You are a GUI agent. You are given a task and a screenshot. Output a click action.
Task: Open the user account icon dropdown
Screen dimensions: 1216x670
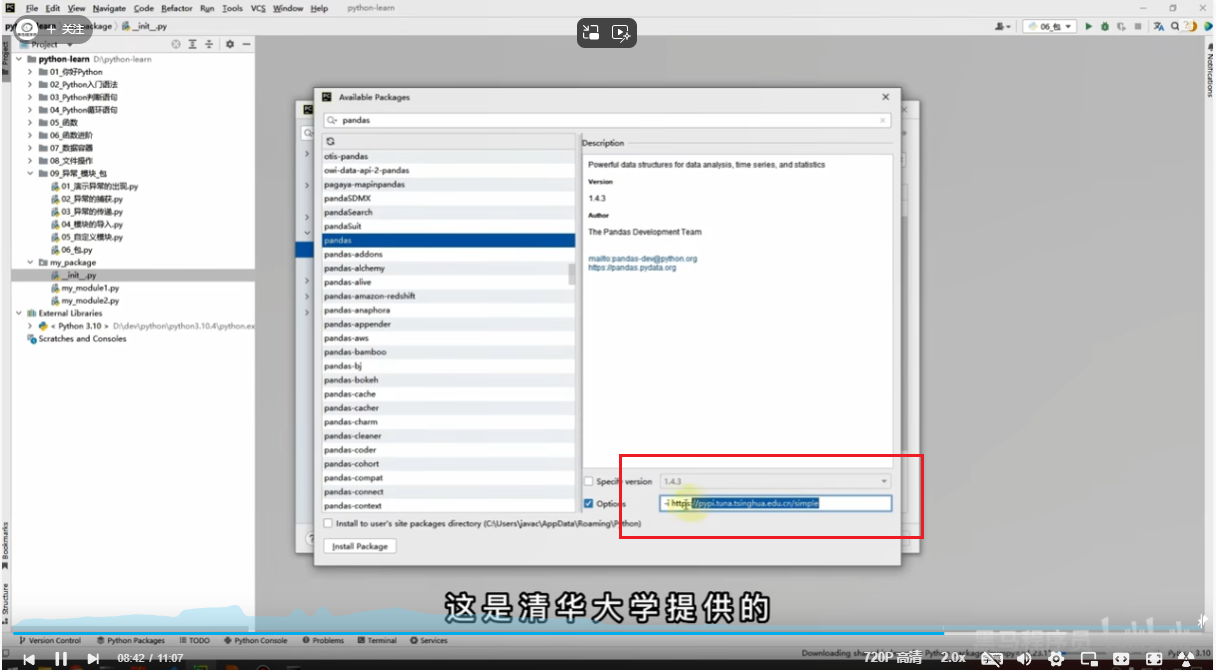pyautogui.click(x=1002, y=26)
